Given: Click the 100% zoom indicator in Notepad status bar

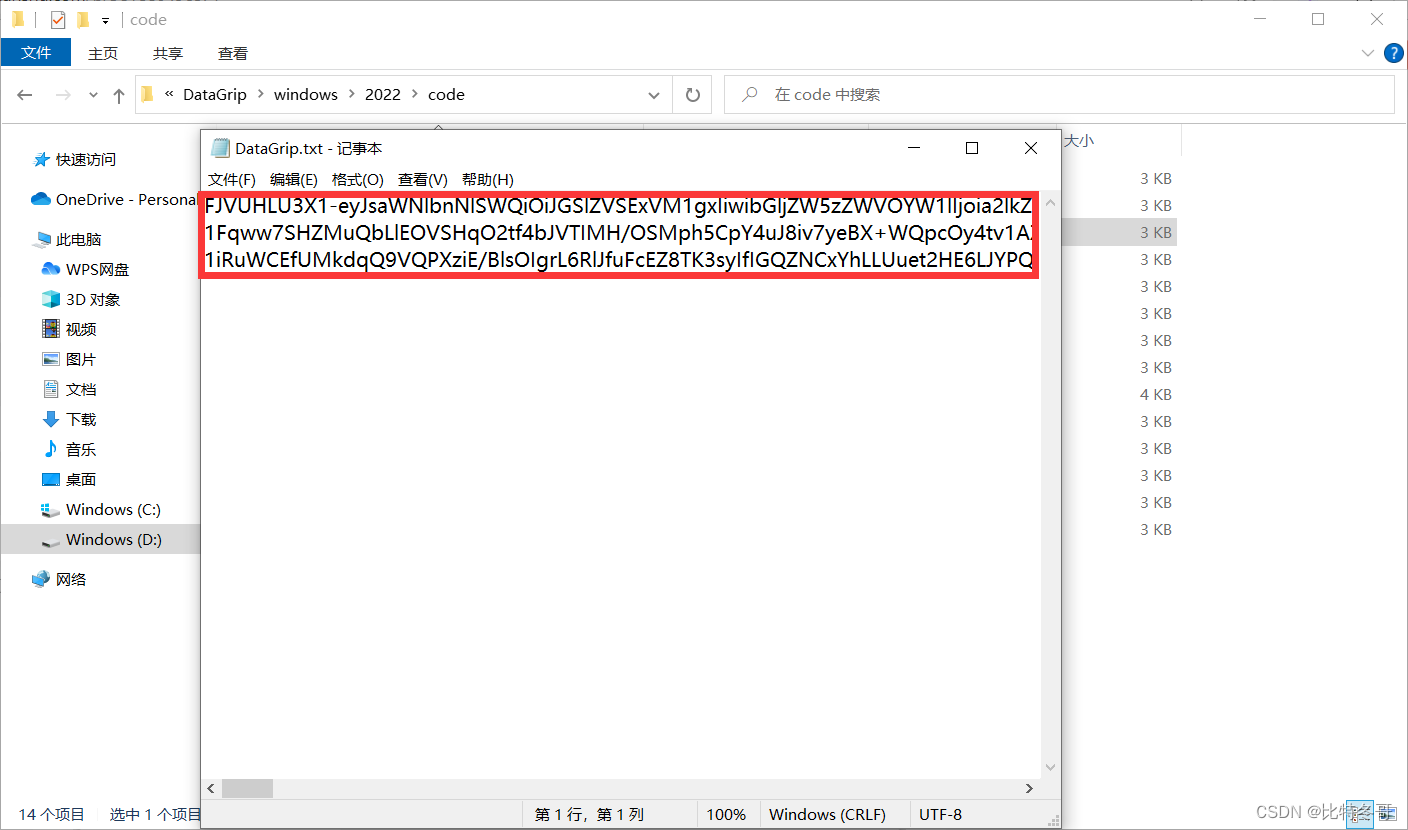Looking at the screenshot, I should pos(728,814).
